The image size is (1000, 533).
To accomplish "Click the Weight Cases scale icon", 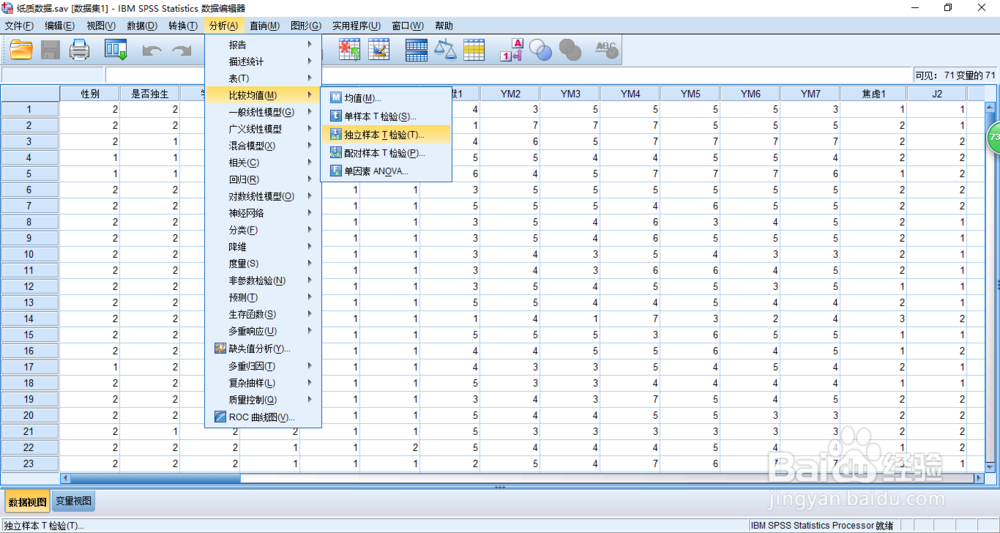I will tap(445, 50).
